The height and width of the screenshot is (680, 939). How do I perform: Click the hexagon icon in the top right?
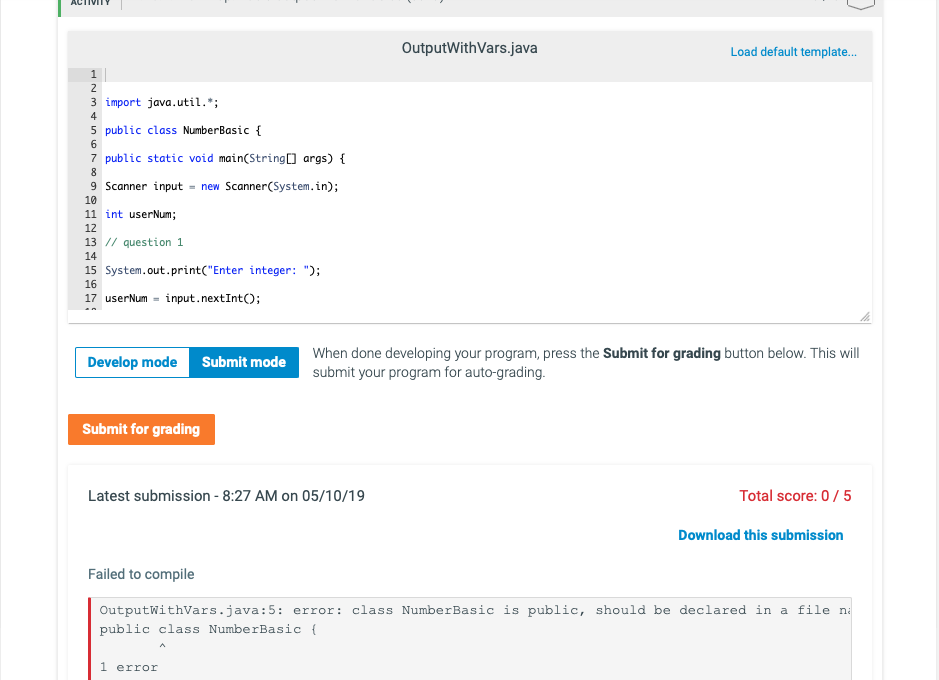pyautogui.click(x=862, y=4)
